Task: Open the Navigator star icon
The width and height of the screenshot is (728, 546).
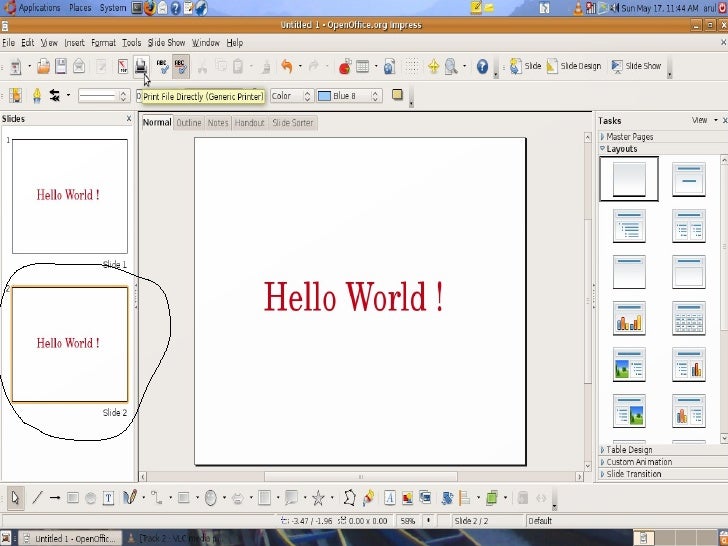Action: [433, 66]
